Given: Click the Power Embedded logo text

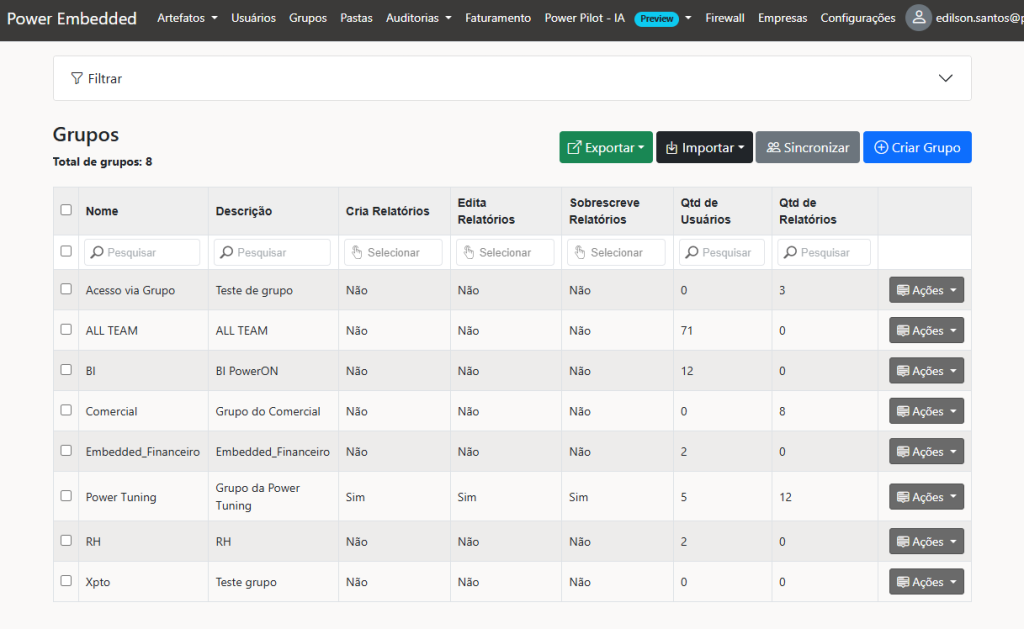Looking at the screenshot, I should 72,18.
